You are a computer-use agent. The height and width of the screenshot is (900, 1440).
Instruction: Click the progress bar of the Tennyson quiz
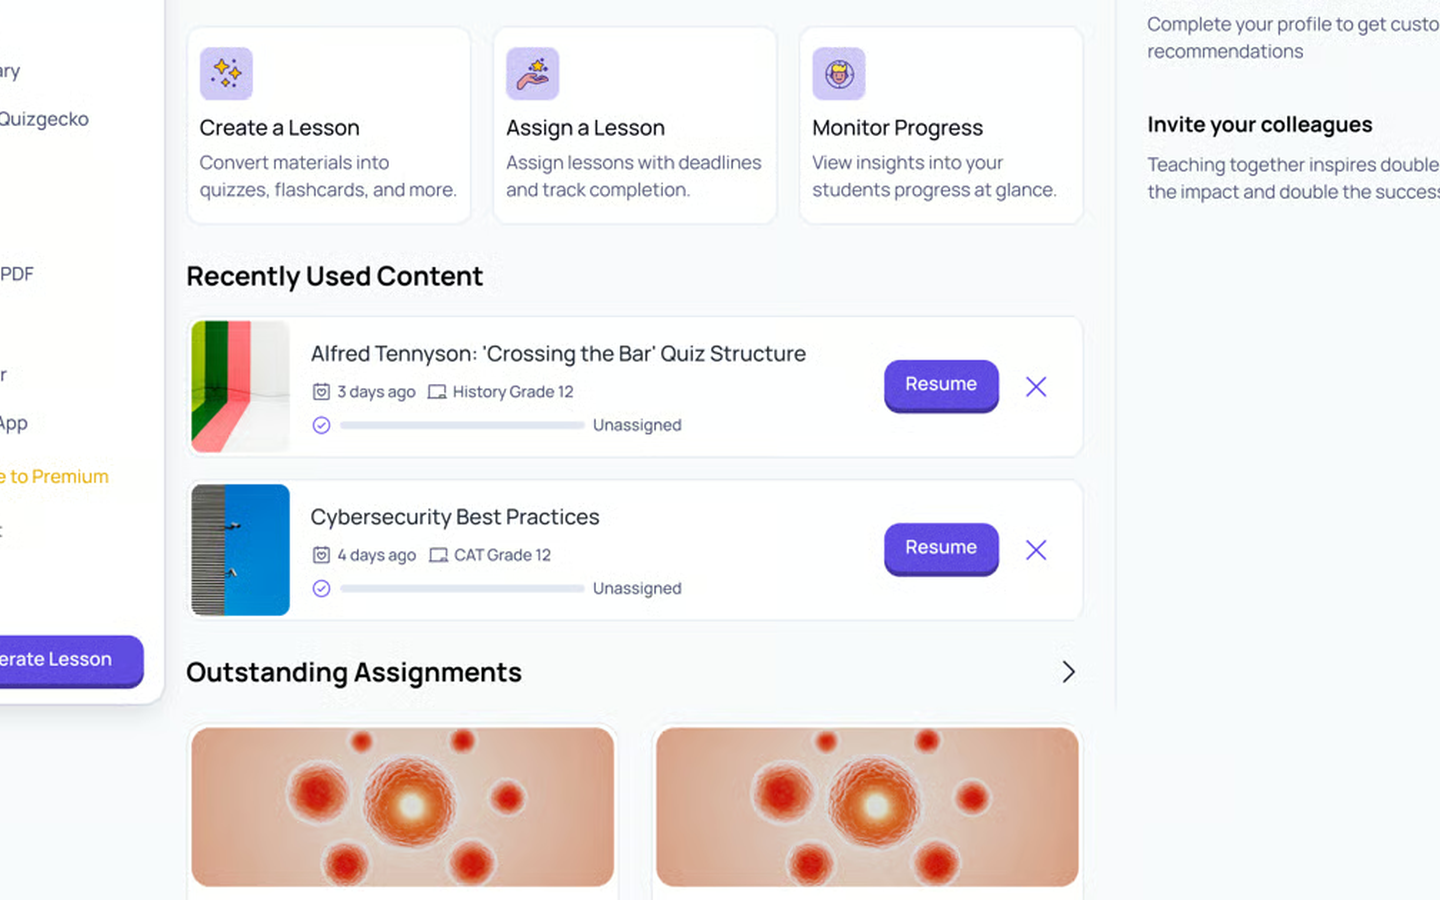pos(462,425)
